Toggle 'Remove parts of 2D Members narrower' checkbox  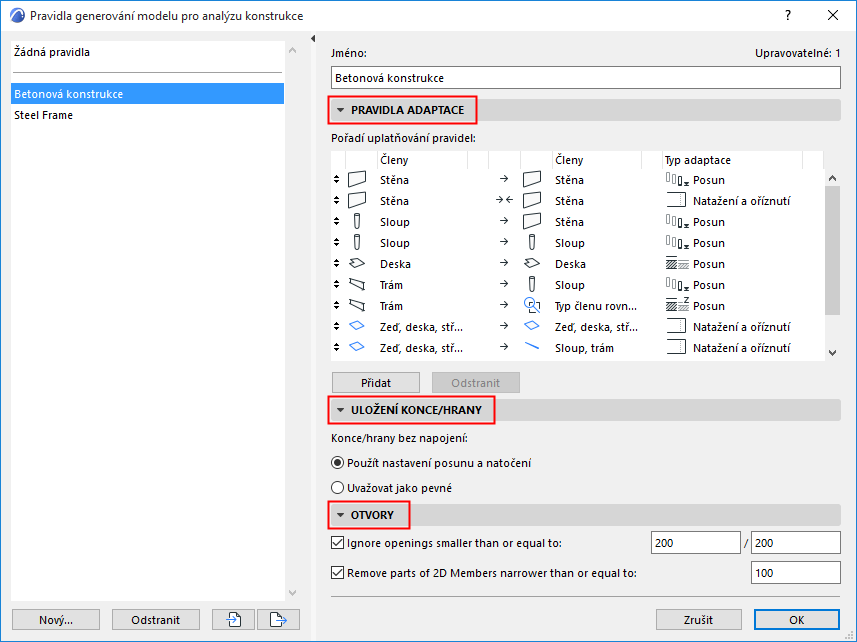[x=337, y=574]
